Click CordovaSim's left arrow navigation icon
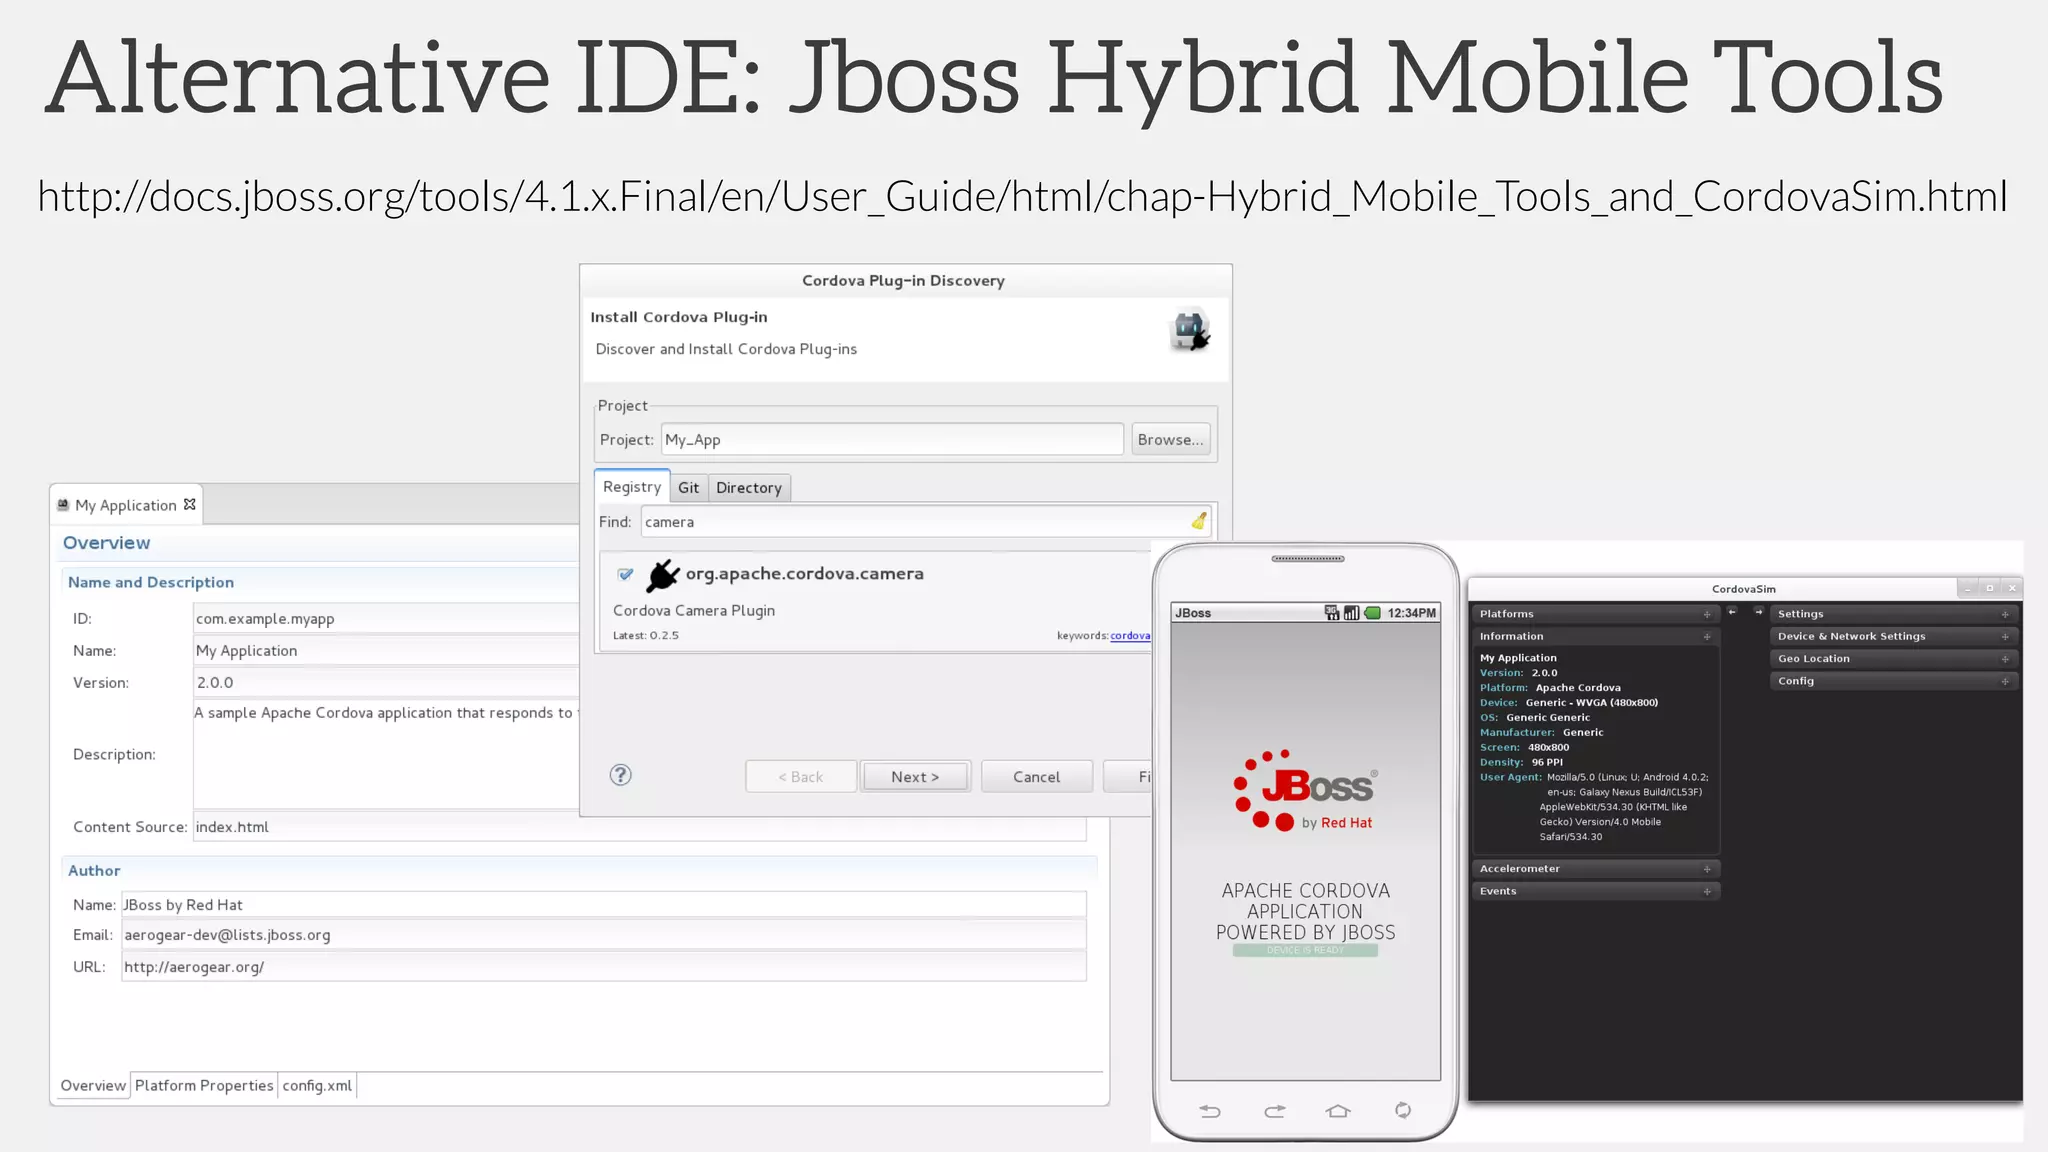 click(x=1733, y=611)
